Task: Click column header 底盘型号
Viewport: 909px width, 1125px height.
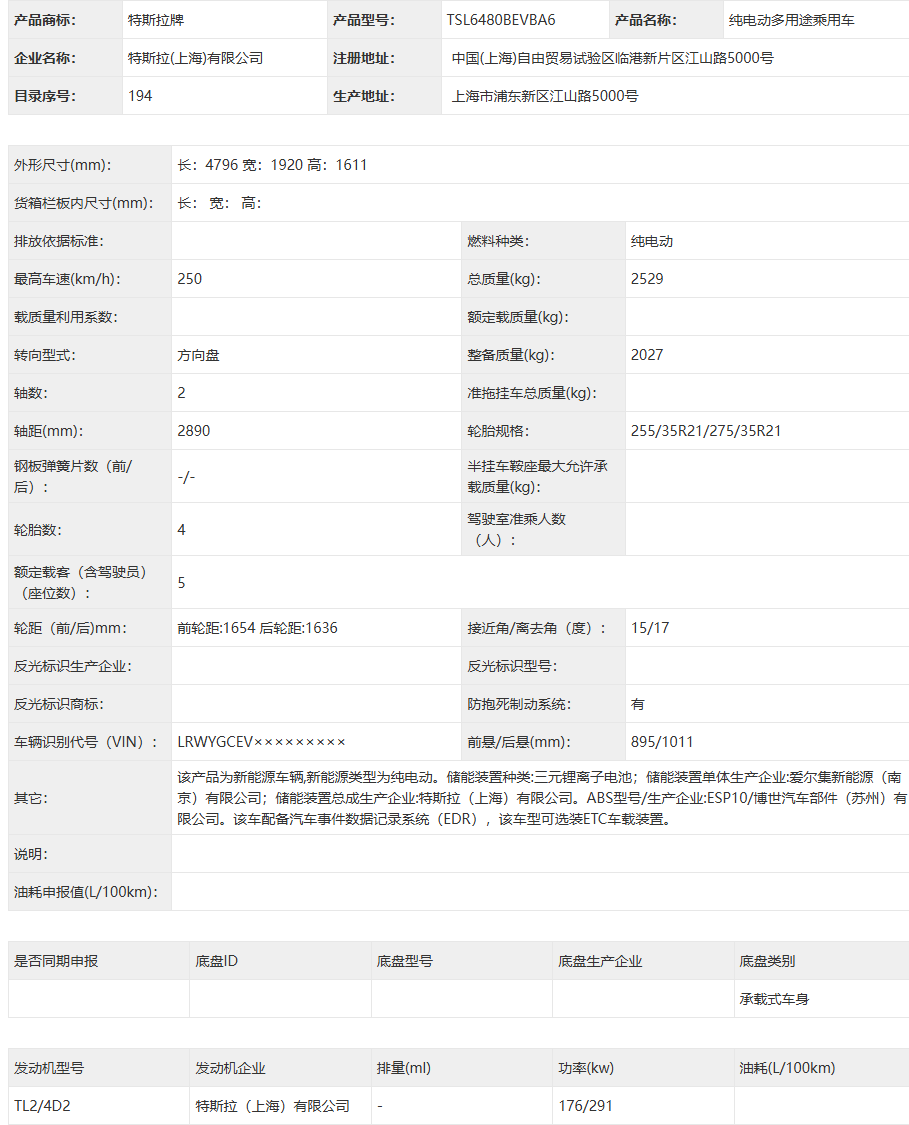Action: click(405, 961)
